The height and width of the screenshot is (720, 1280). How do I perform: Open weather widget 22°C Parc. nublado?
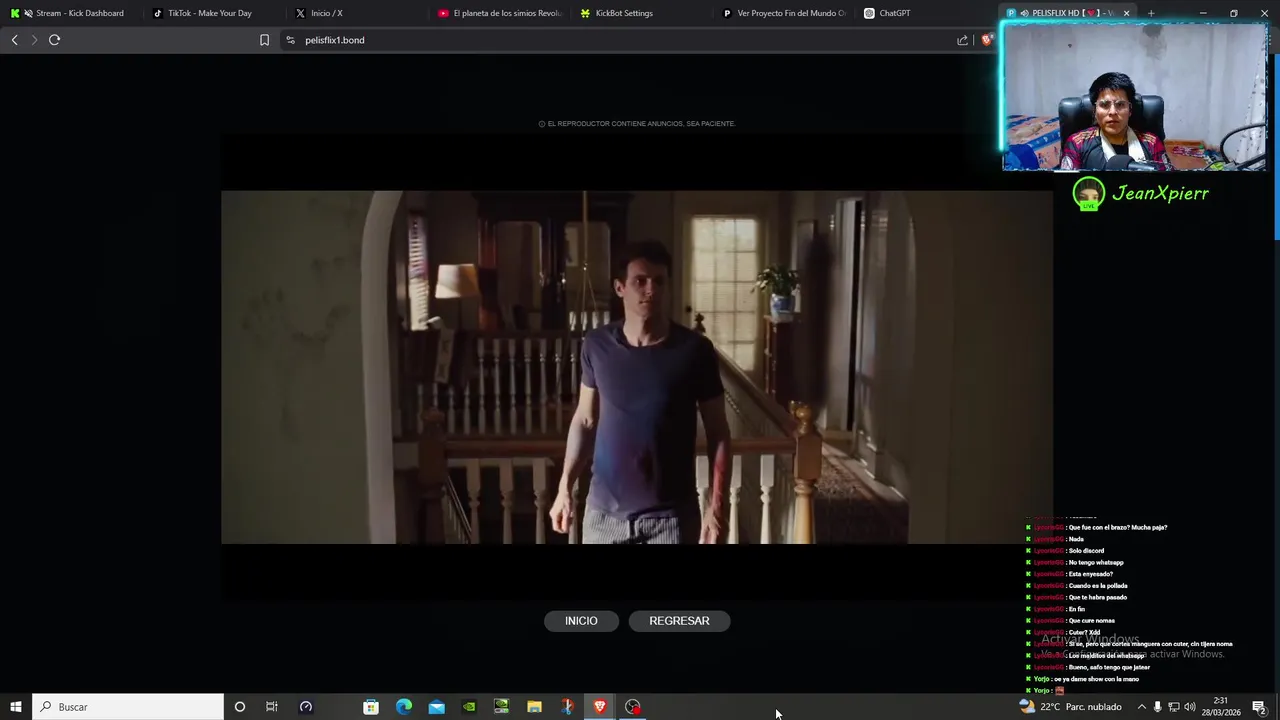pyautogui.click(x=1070, y=707)
